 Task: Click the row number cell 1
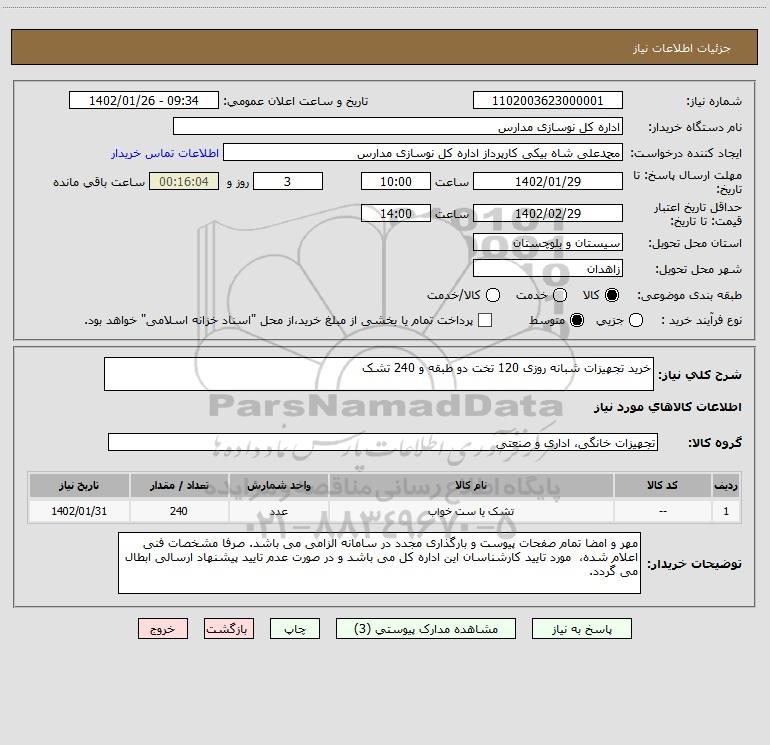click(x=726, y=511)
